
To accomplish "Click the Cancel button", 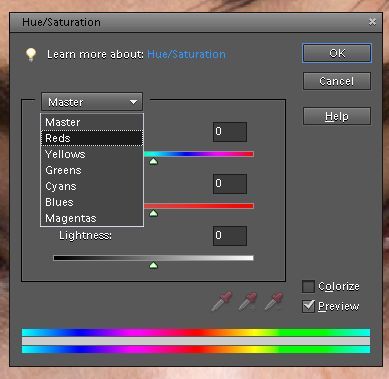I will 337,81.
